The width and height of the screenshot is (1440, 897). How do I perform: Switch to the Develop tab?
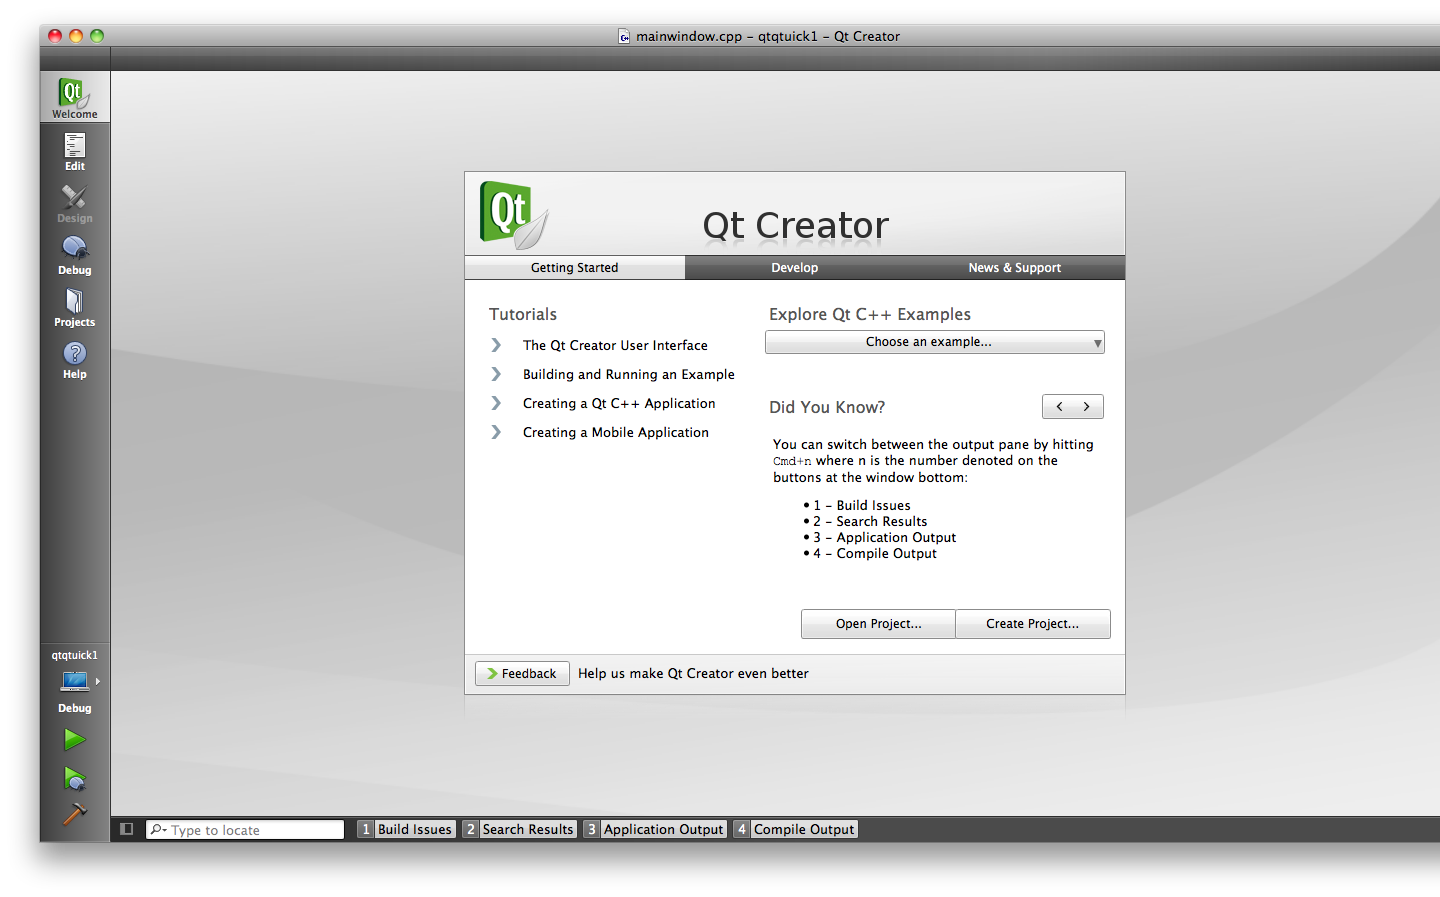click(794, 267)
